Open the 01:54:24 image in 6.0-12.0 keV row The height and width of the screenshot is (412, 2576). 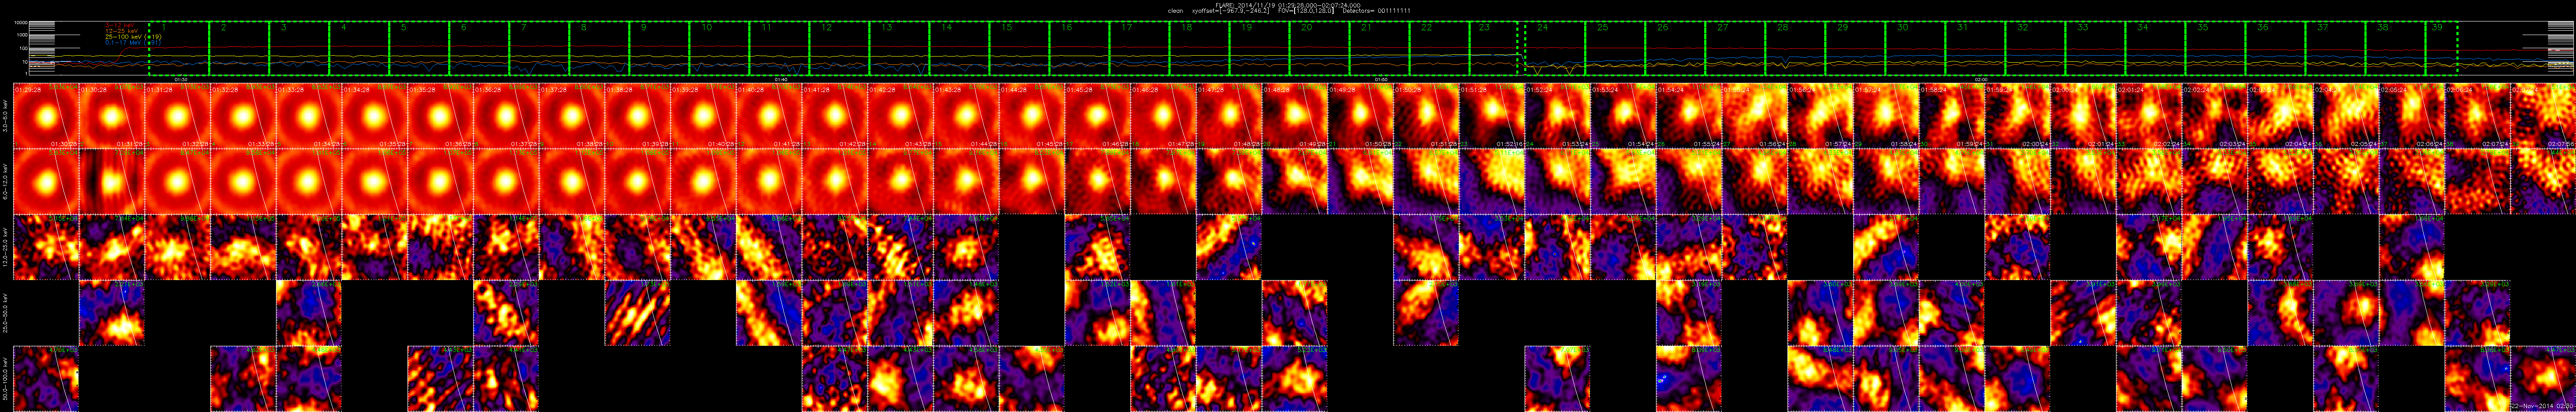coord(1689,182)
